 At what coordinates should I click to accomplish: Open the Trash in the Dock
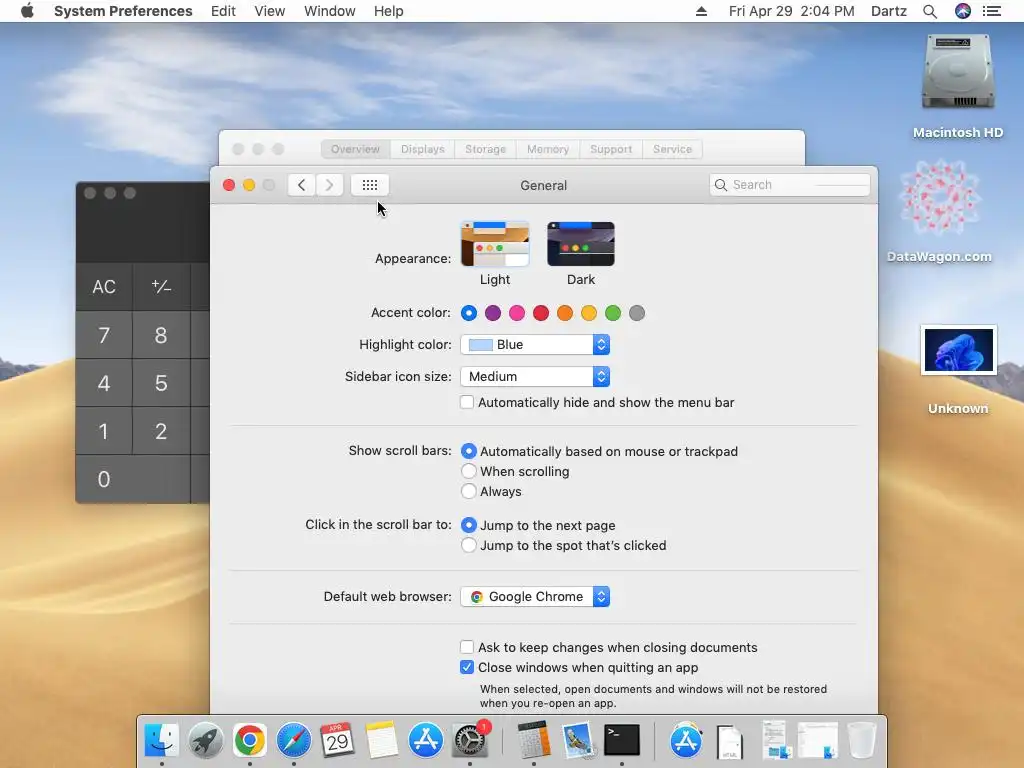click(861, 740)
